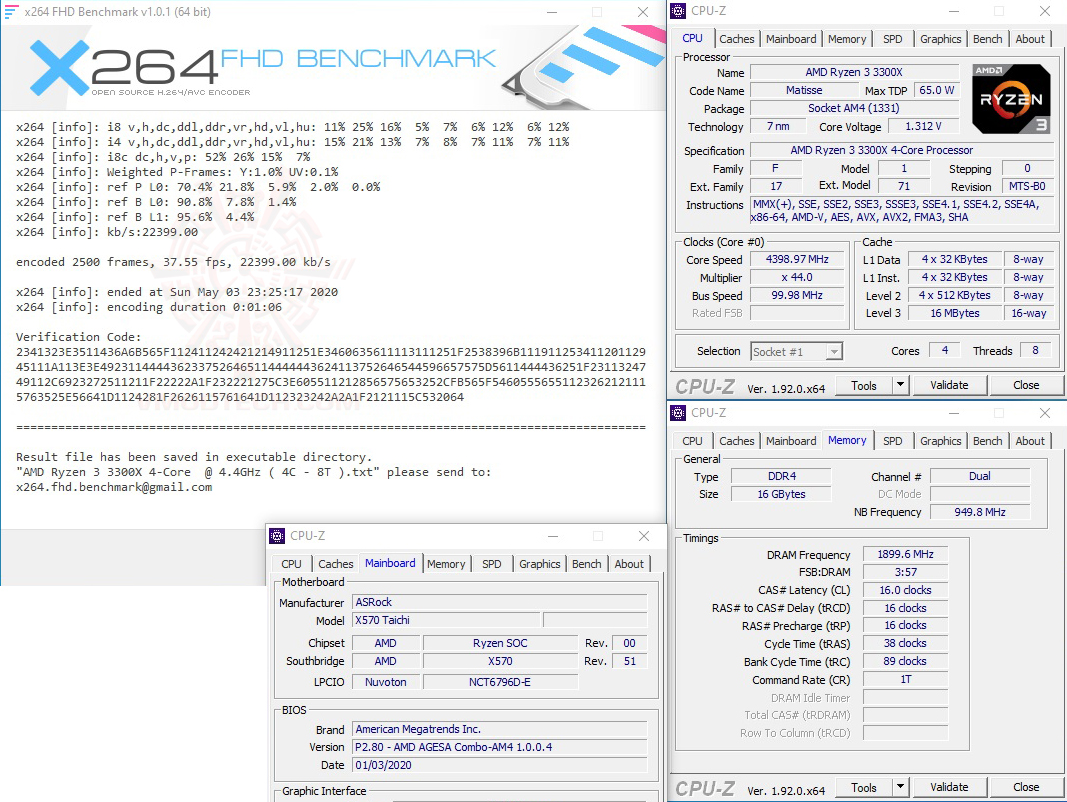1067x802 pixels.
Task: Click the Close button in the Memory window
Action: click(x=1025, y=787)
